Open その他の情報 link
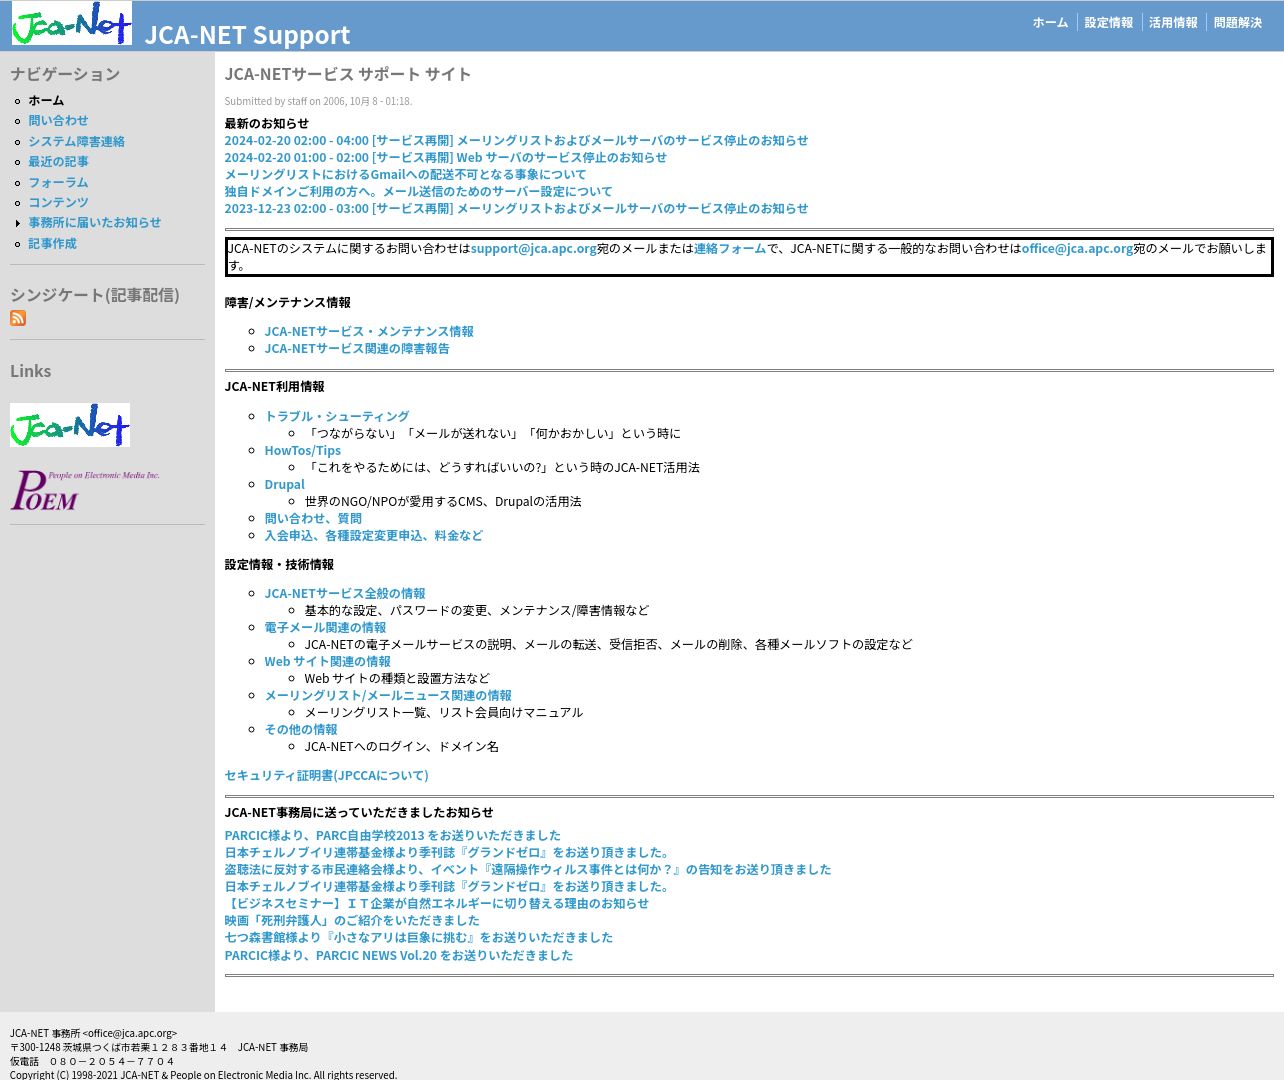The width and height of the screenshot is (1284, 1080). [x=301, y=729]
